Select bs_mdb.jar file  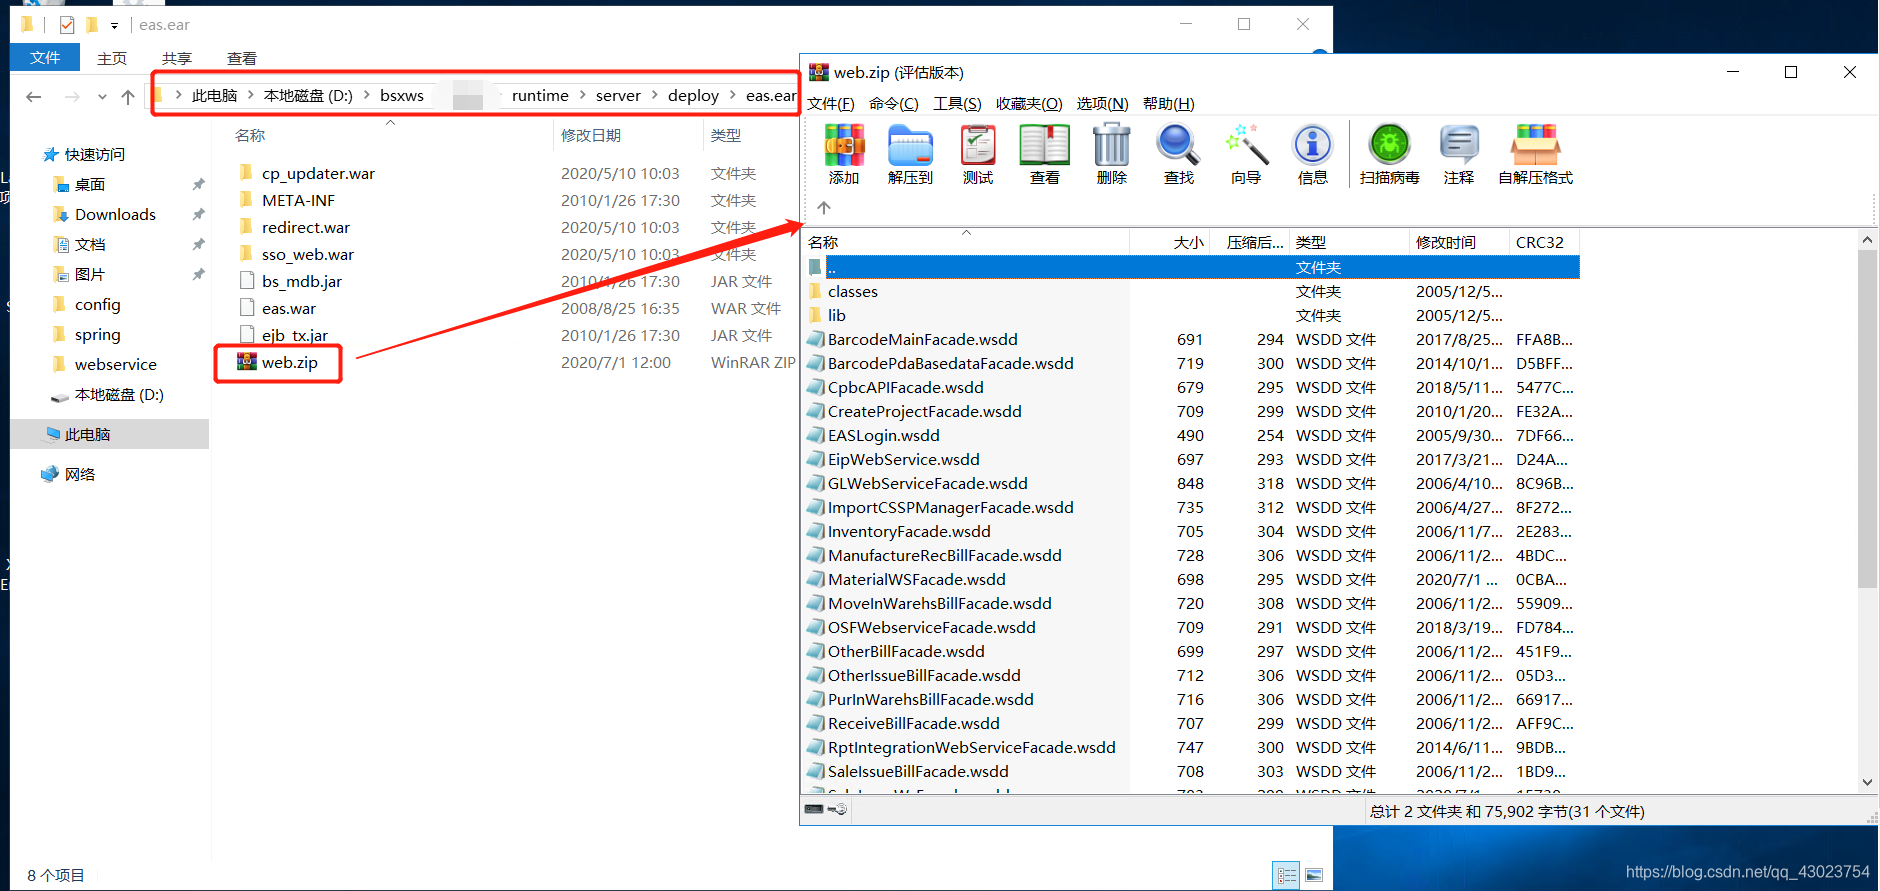(x=302, y=281)
